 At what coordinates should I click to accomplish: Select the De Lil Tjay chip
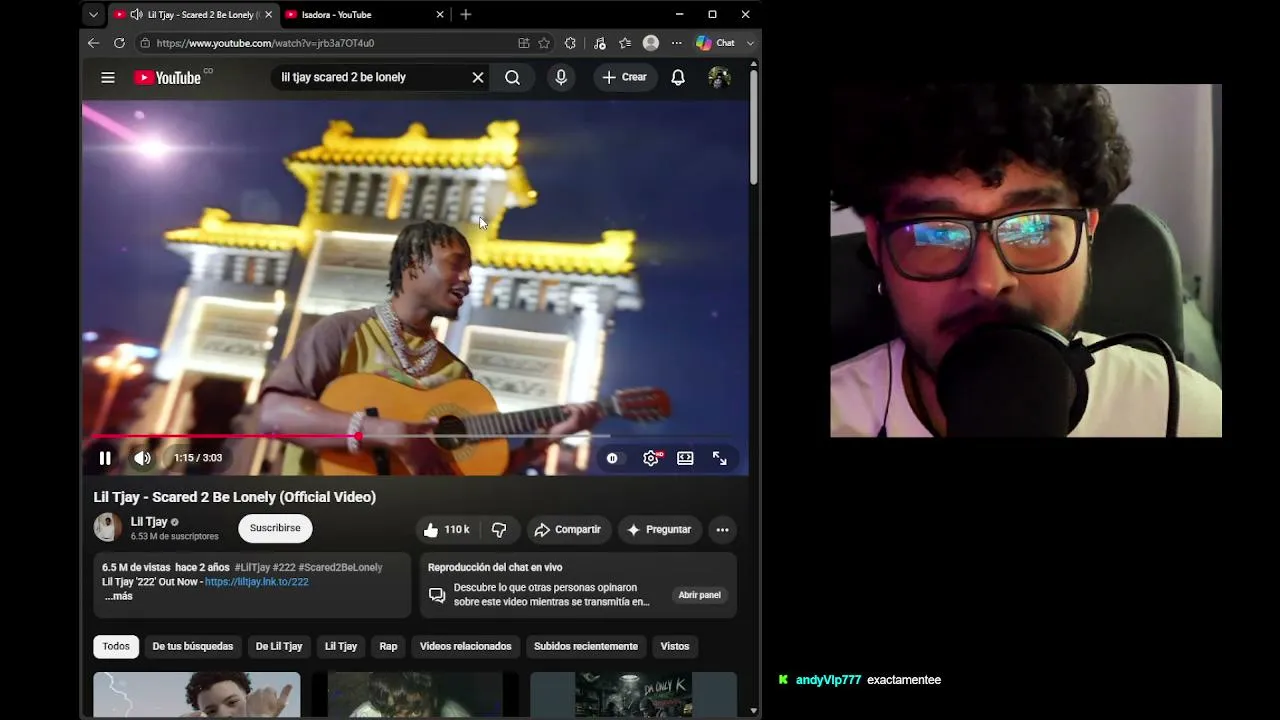[x=279, y=646]
